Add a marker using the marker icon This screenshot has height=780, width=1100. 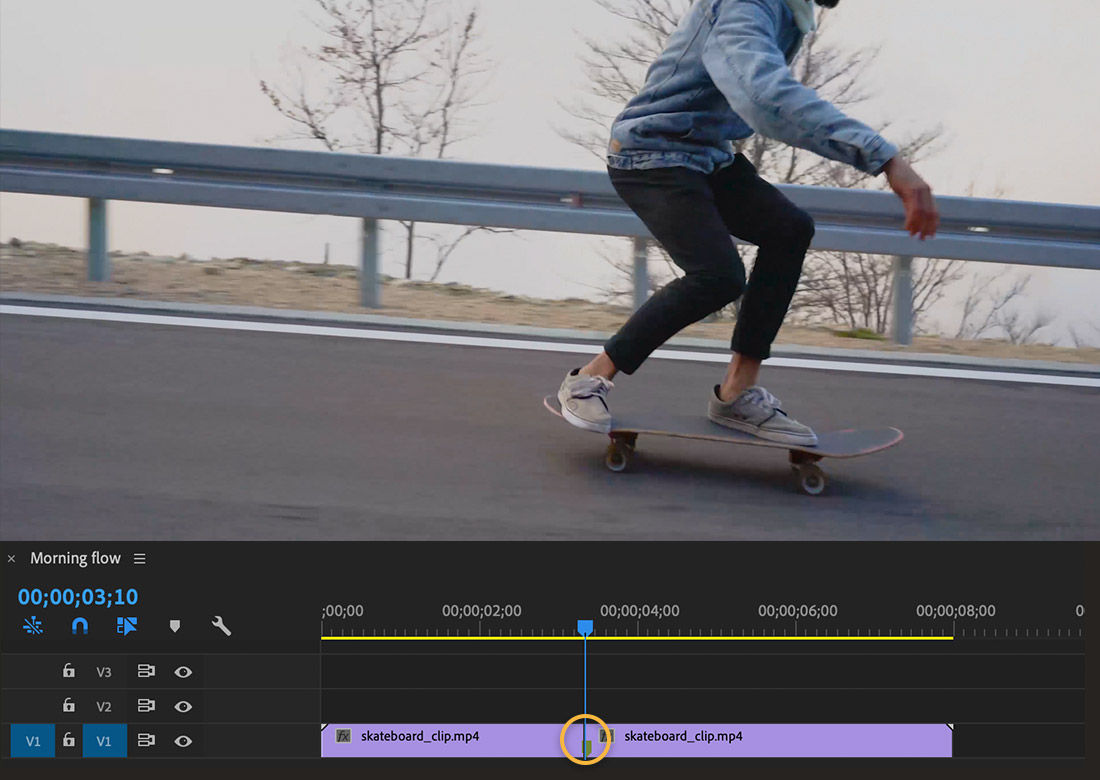[x=175, y=626]
